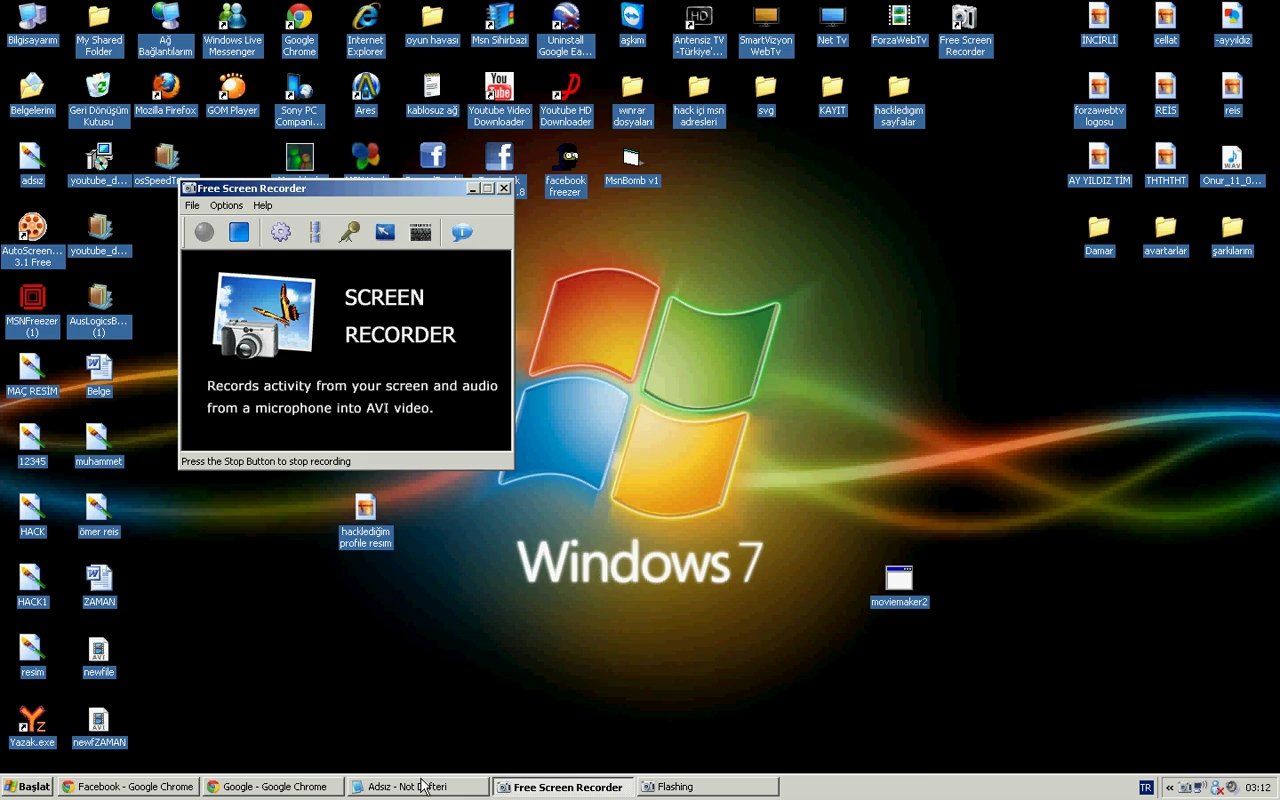Image resolution: width=1280 pixels, height=800 pixels.
Task: Select the Ağ Bağlantılarım desktop icon
Action: click(x=165, y=30)
